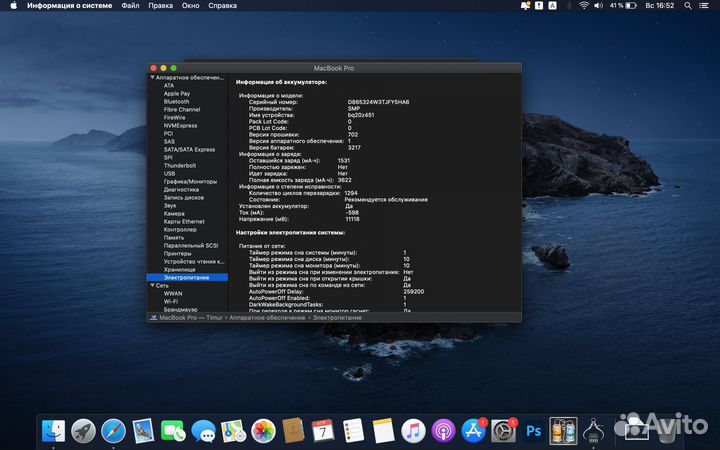Select Apple Pay in the sidebar
This screenshot has height=450, width=720.
(x=177, y=94)
